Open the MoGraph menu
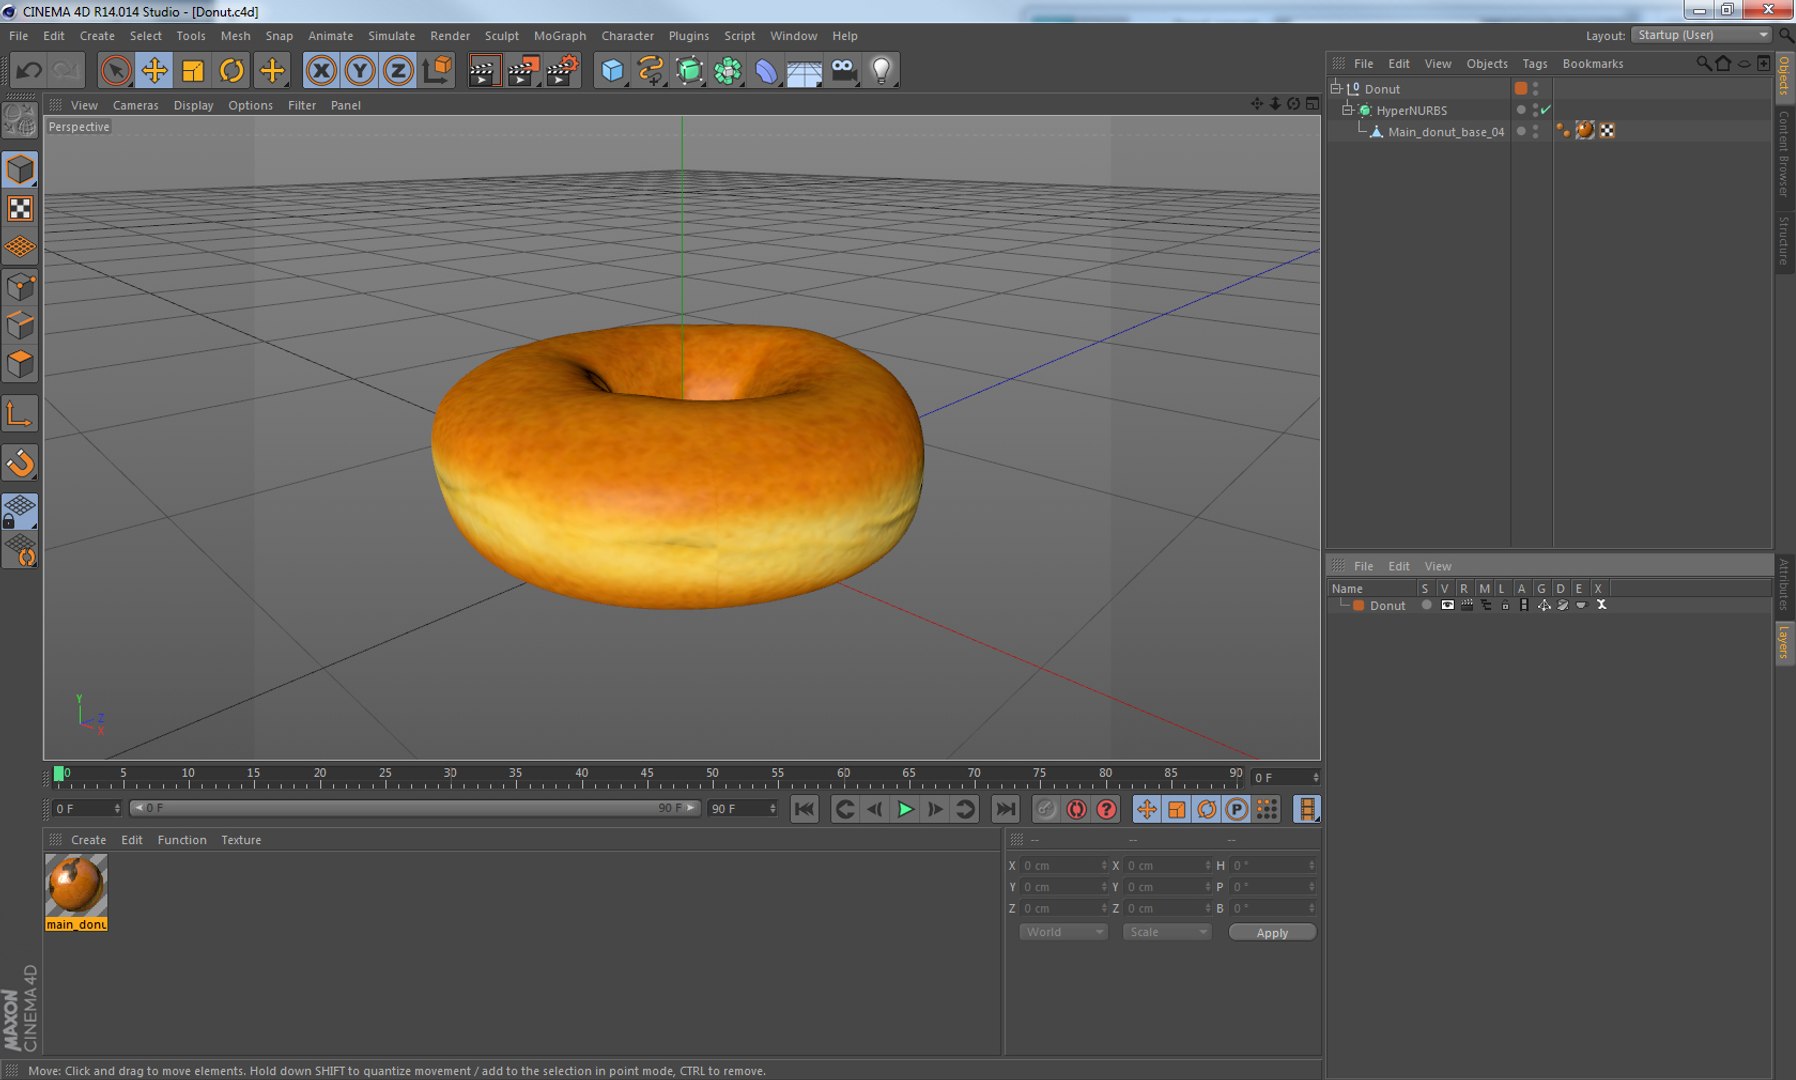 560,36
